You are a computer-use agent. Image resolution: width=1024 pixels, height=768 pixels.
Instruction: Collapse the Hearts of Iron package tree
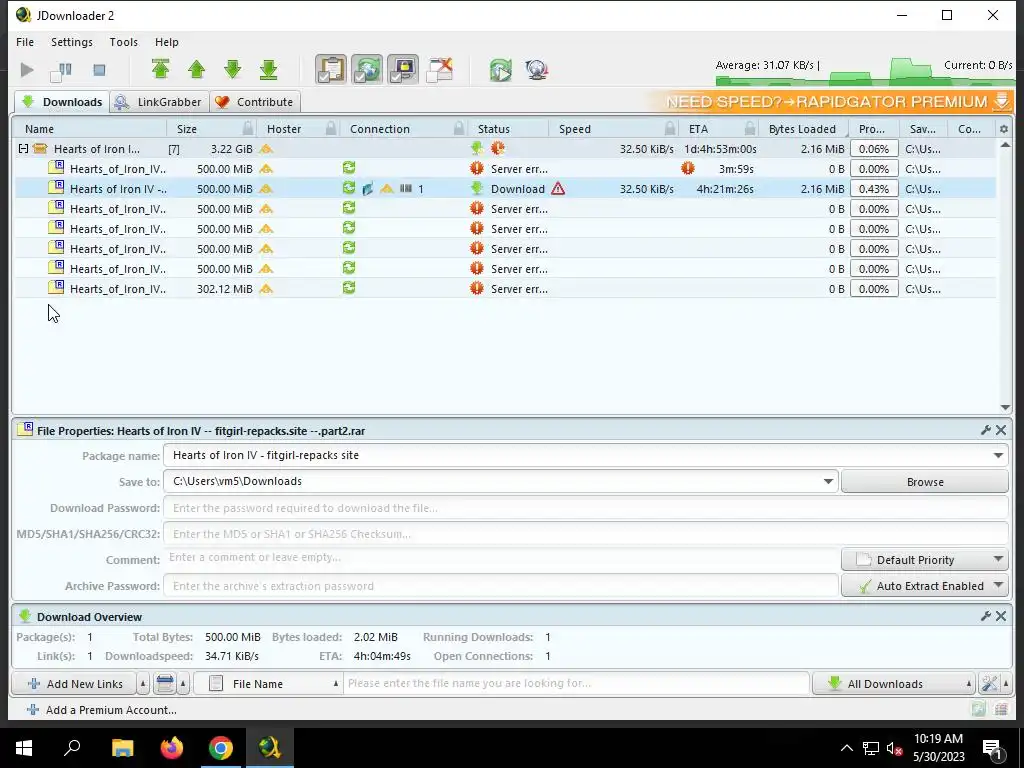pos(24,149)
